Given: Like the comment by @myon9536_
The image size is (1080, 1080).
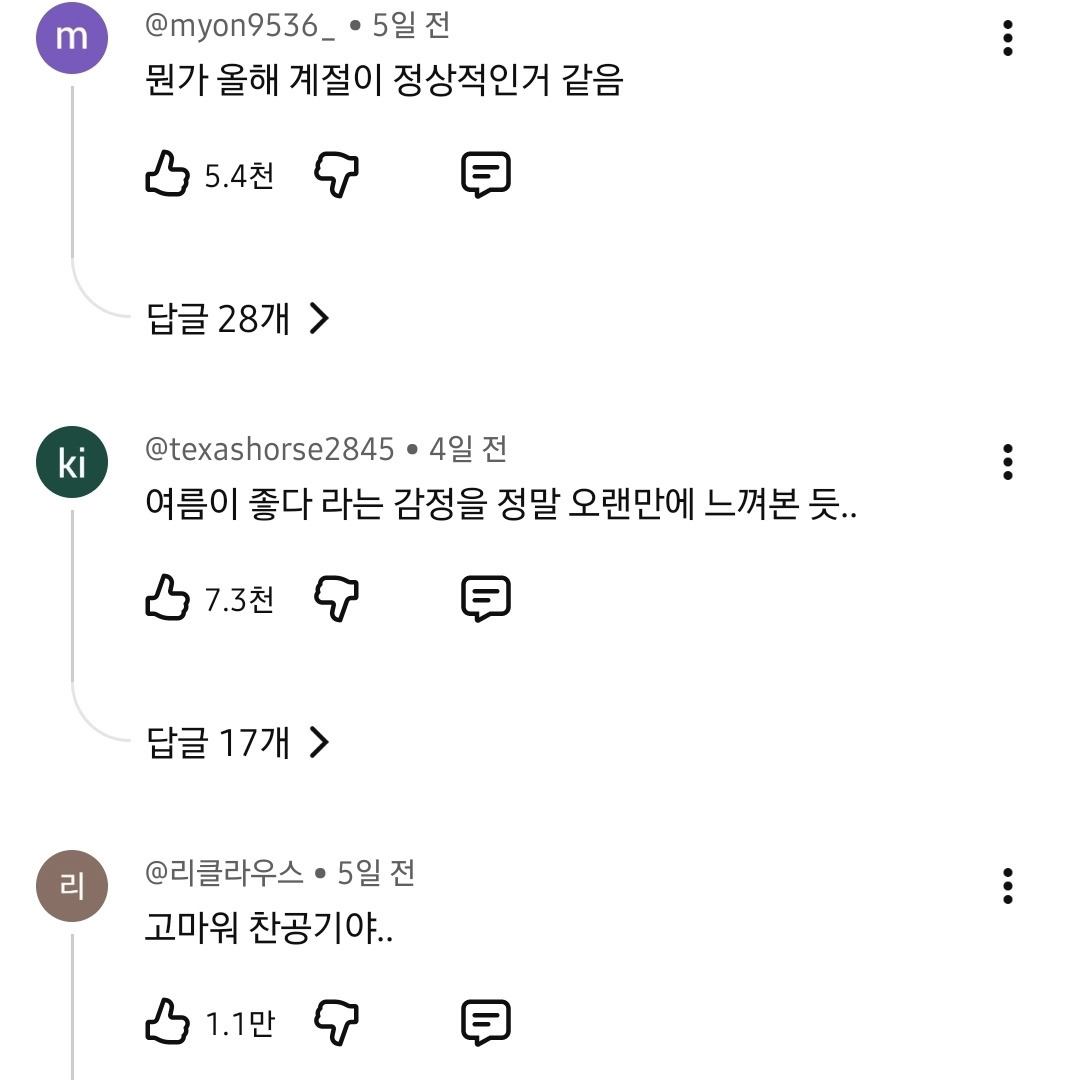Looking at the screenshot, I should tap(167, 174).
